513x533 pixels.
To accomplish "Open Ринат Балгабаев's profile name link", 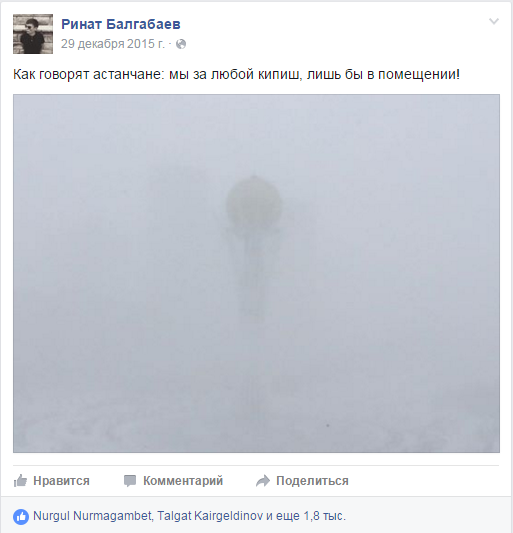I will point(121,24).
